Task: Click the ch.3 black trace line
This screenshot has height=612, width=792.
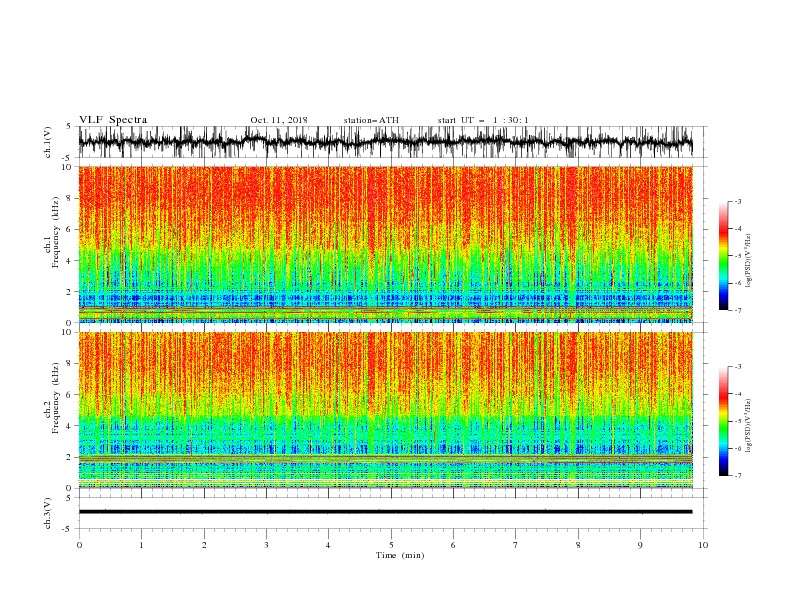Action: click(x=385, y=512)
